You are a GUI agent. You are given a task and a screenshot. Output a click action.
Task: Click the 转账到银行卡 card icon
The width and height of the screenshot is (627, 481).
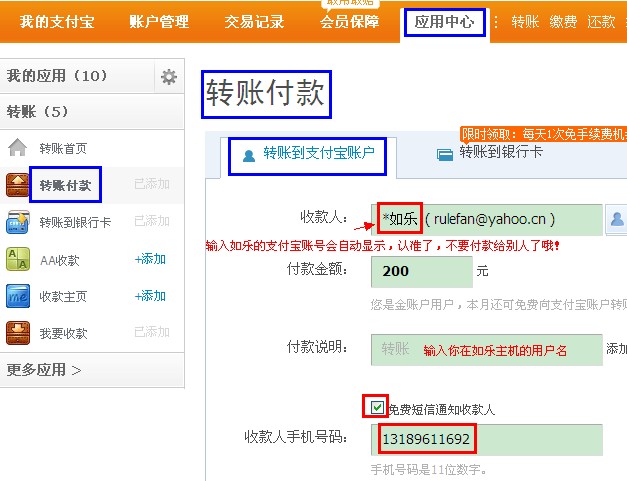click(x=18, y=222)
